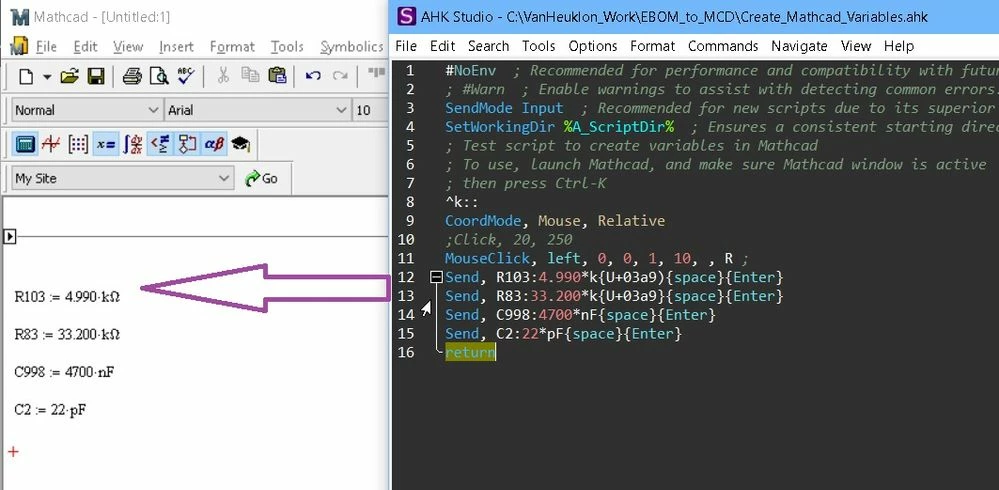The height and width of the screenshot is (490, 999).
Task: Click the ';Click, 20, 250' comment line
Action: pos(508,240)
